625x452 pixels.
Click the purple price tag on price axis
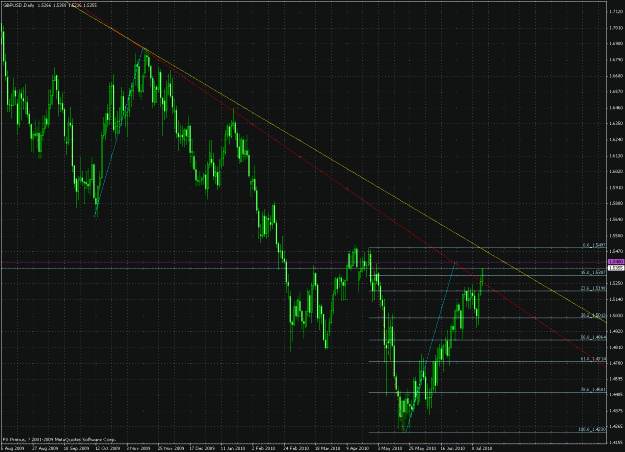[x=616, y=262]
